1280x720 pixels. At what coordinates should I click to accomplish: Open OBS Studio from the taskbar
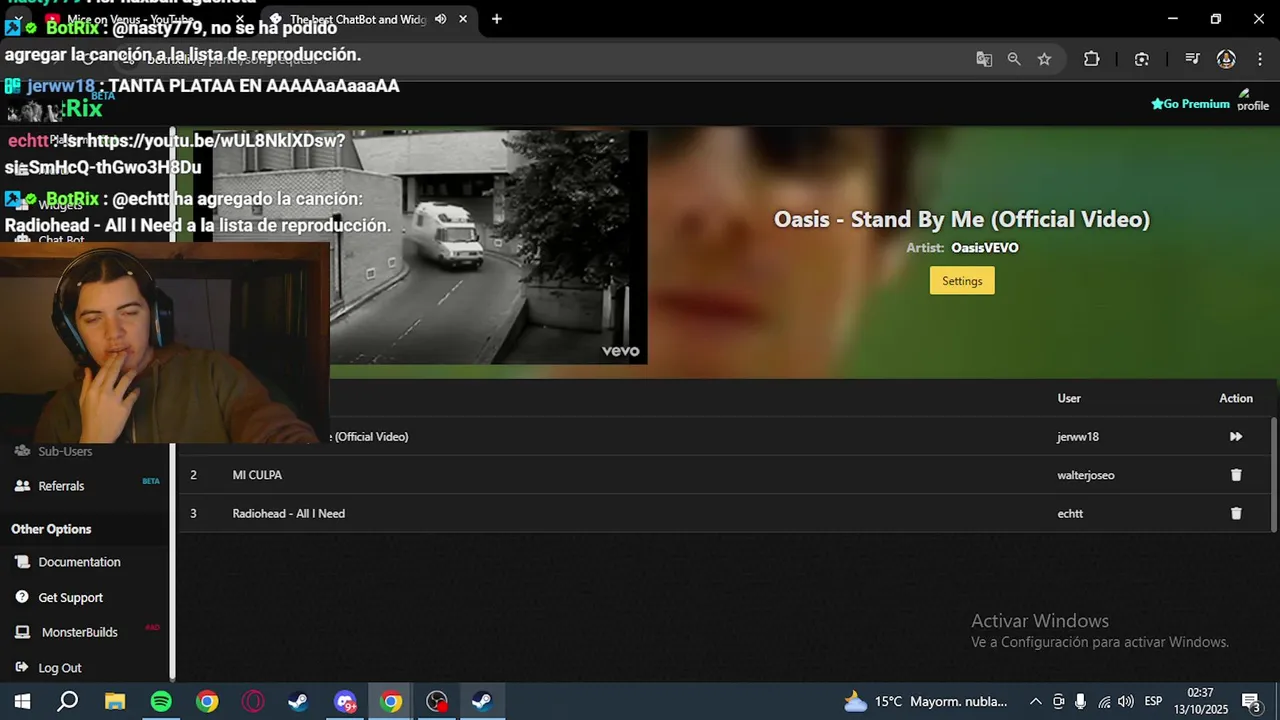(437, 702)
